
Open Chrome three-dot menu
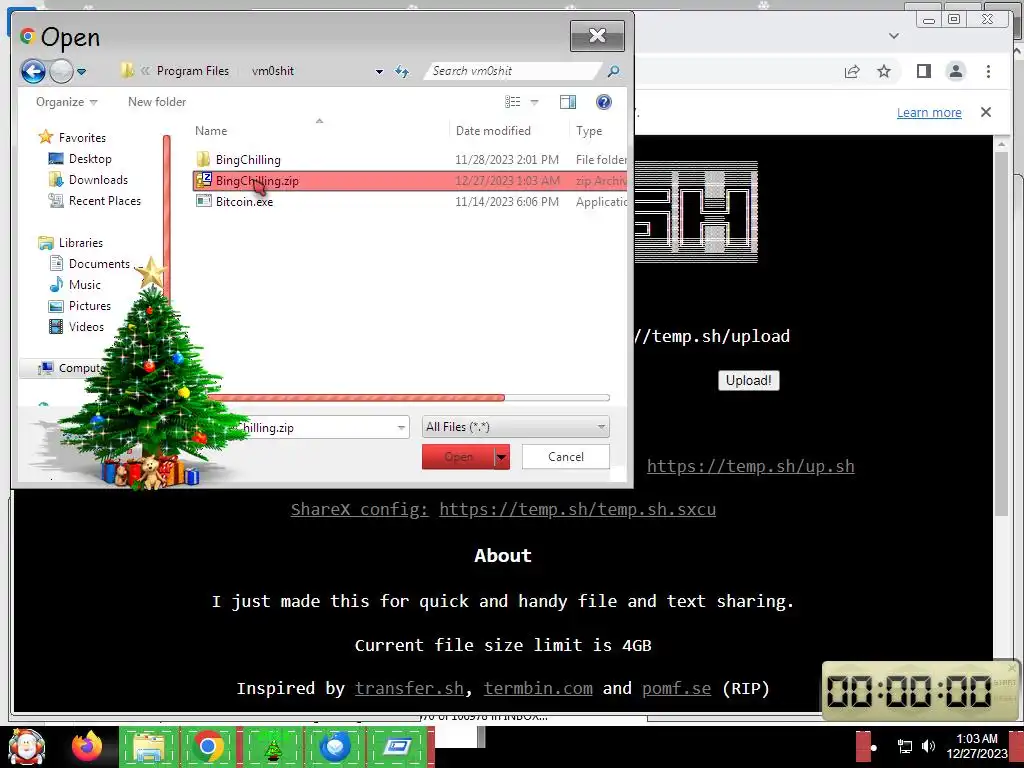[x=988, y=71]
